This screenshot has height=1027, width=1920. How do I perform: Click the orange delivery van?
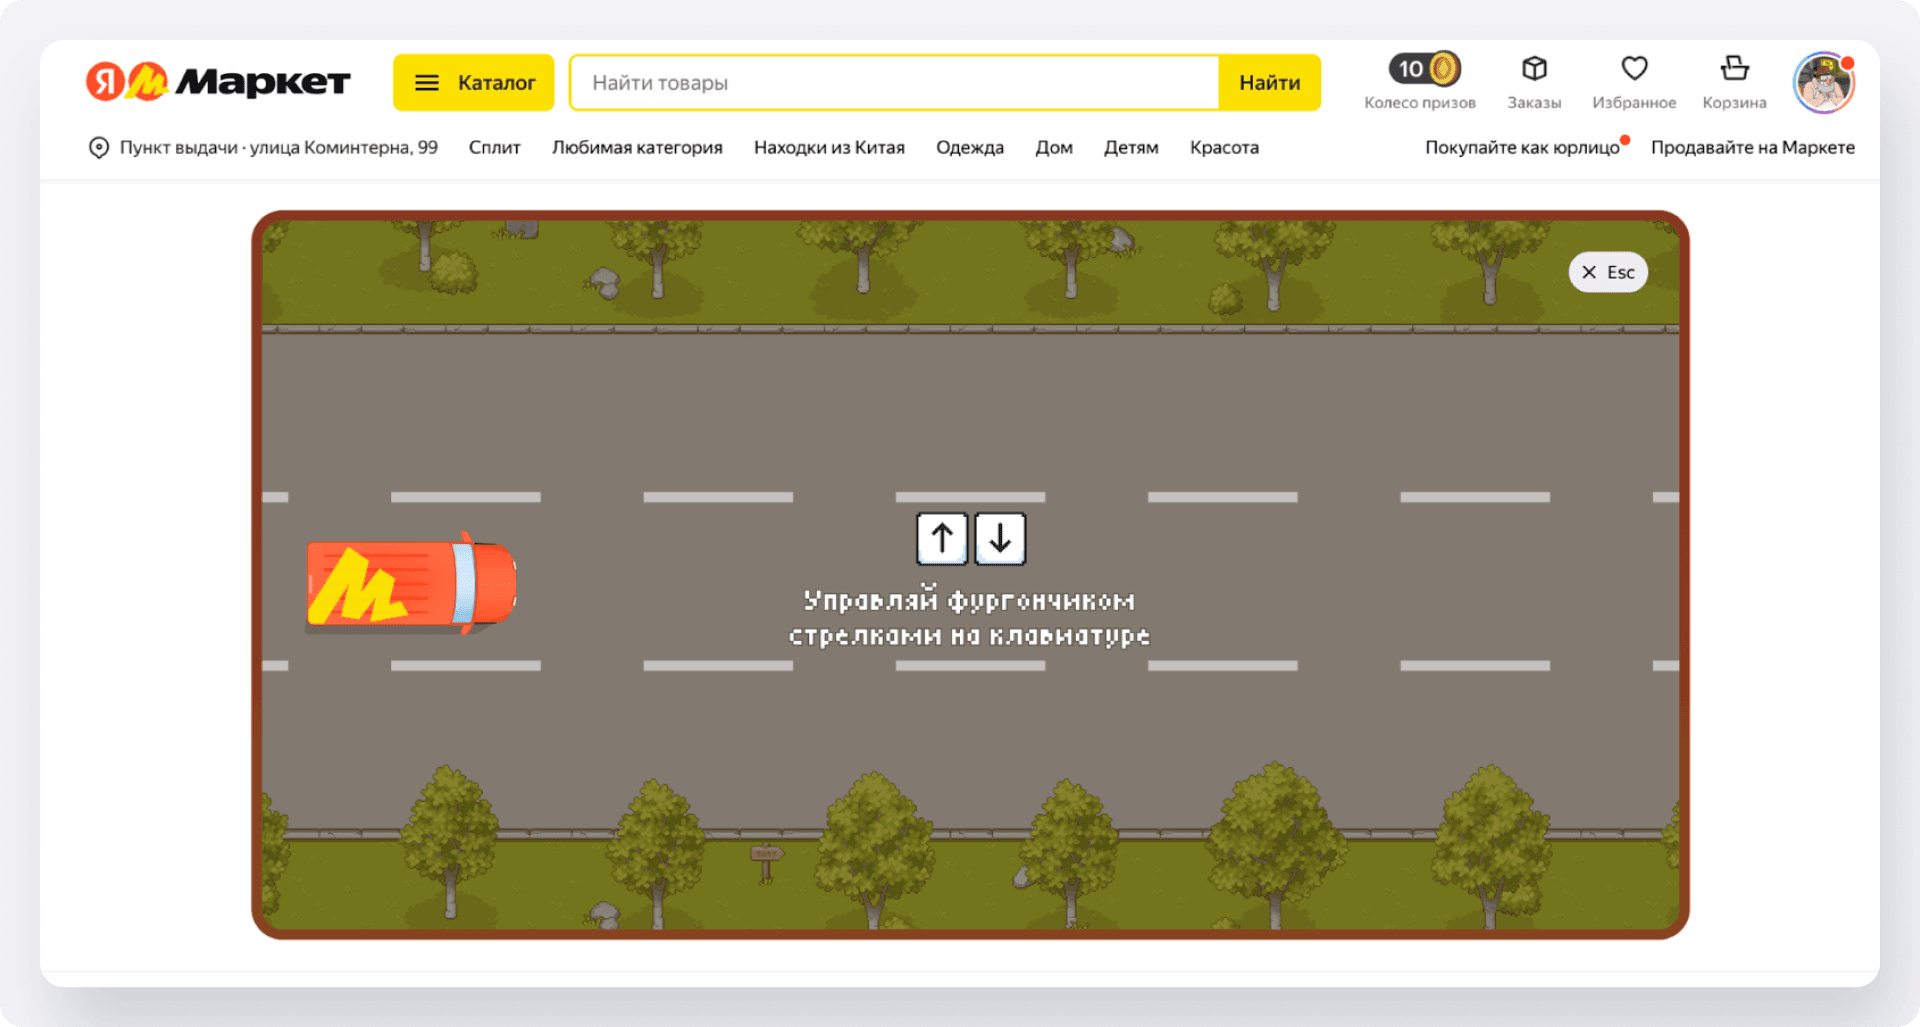click(x=411, y=585)
